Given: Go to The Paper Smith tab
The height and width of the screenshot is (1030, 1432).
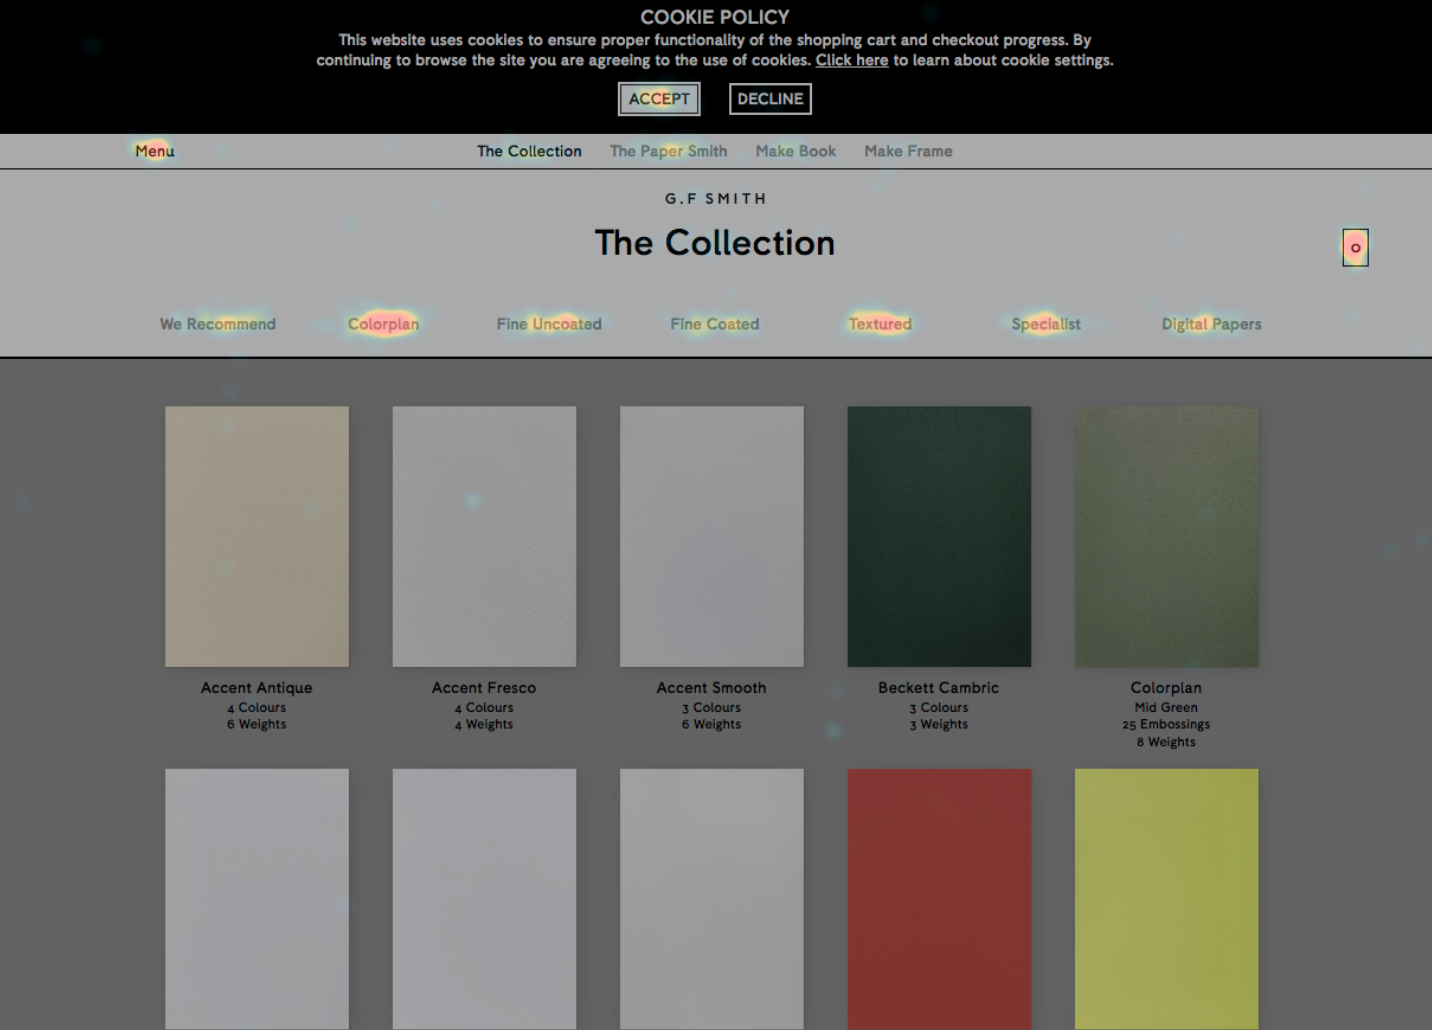Looking at the screenshot, I should [x=668, y=151].
